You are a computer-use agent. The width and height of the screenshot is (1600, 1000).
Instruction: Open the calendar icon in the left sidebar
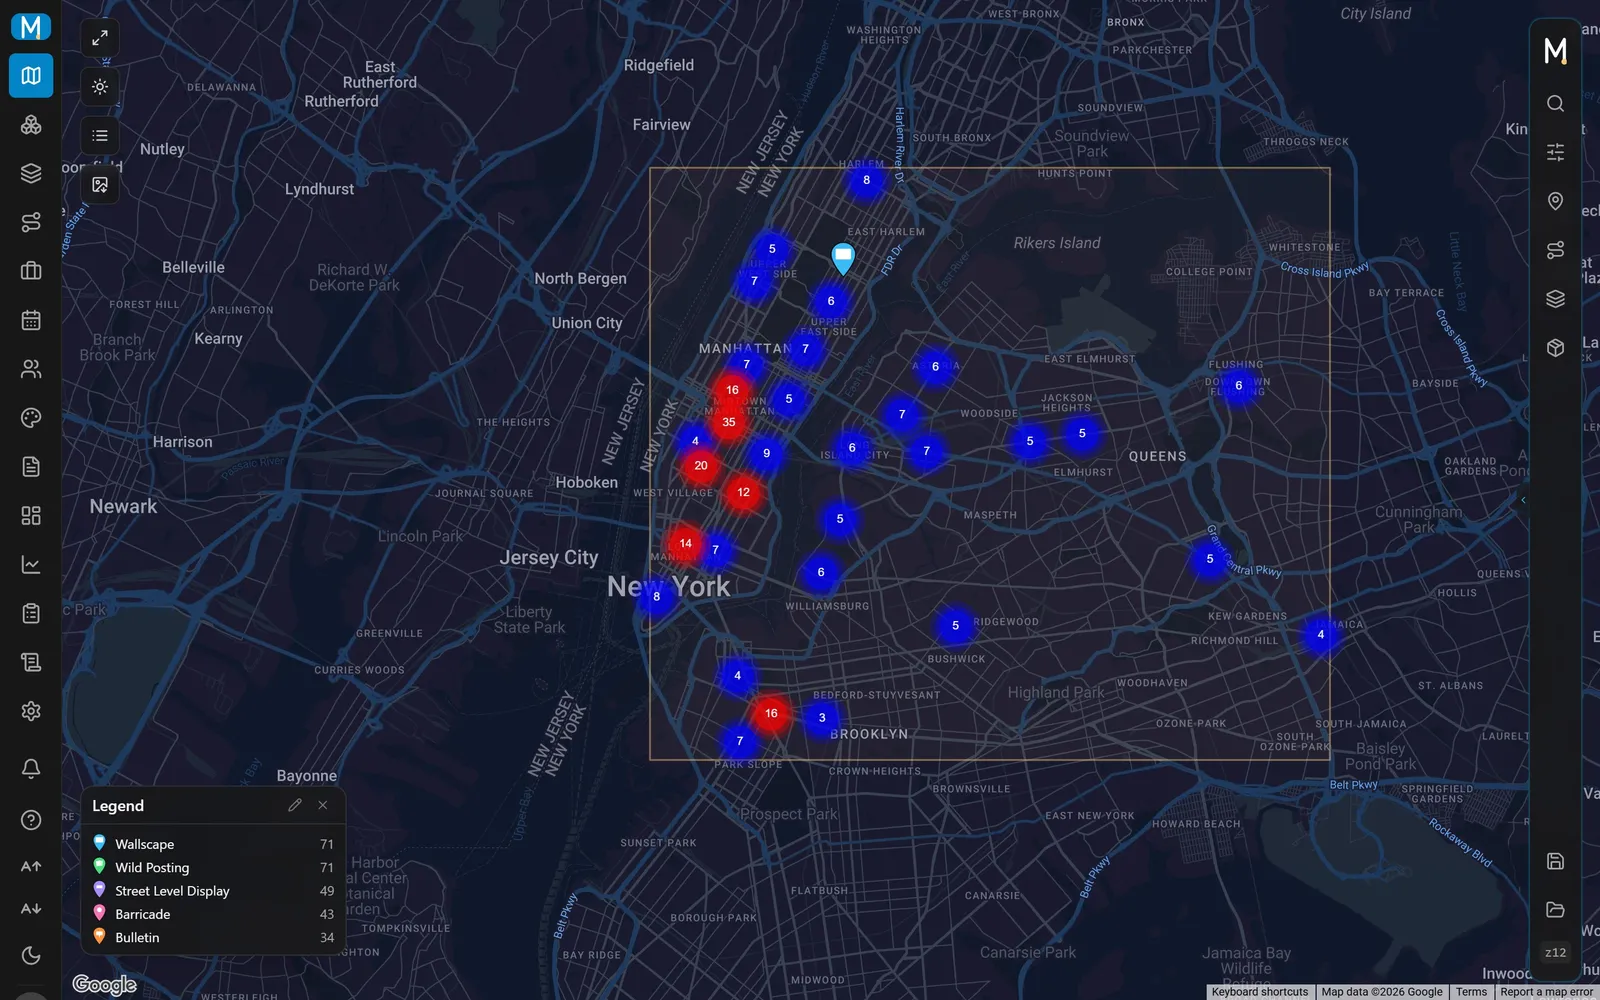(31, 320)
